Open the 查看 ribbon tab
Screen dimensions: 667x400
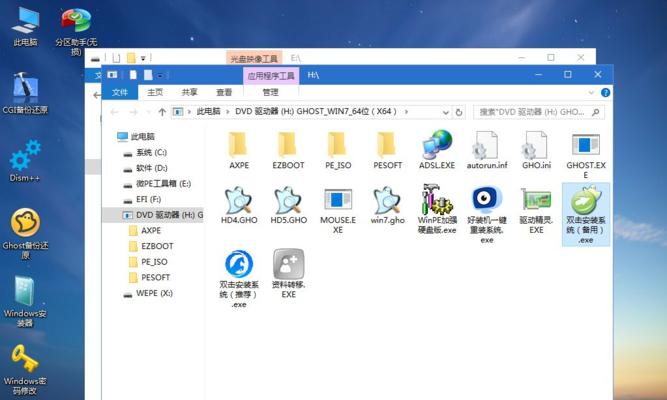(224, 92)
